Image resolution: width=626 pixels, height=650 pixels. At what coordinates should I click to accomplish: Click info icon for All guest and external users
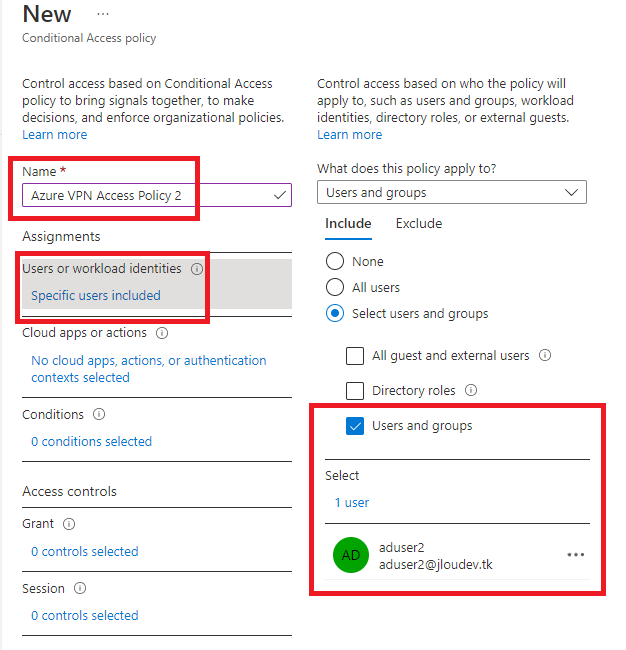click(x=545, y=355)
